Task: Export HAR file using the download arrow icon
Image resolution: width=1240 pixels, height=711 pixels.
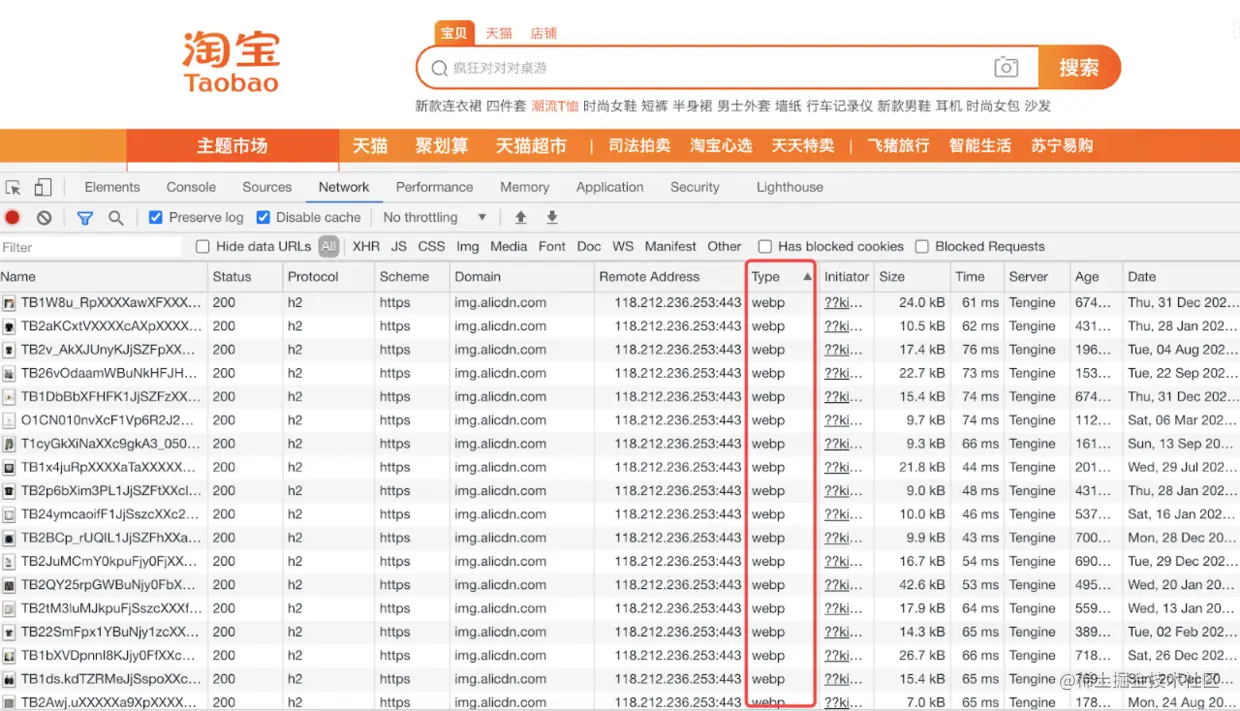Action: pos(551,217)
